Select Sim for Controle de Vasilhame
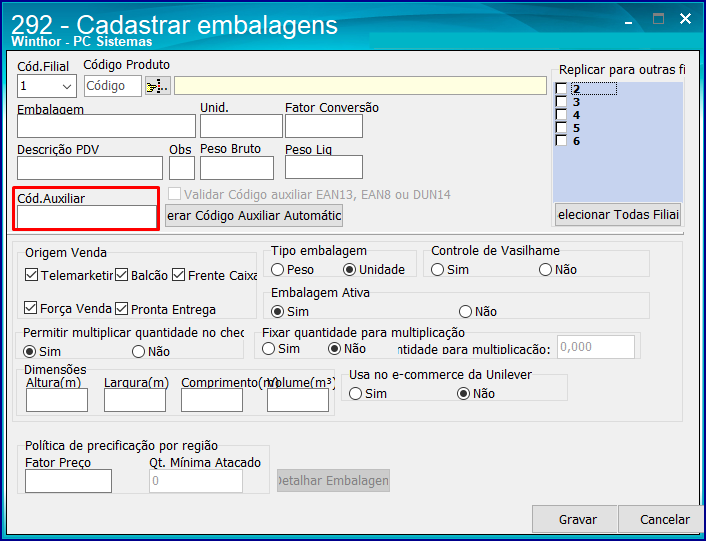 tap(438, 270)
